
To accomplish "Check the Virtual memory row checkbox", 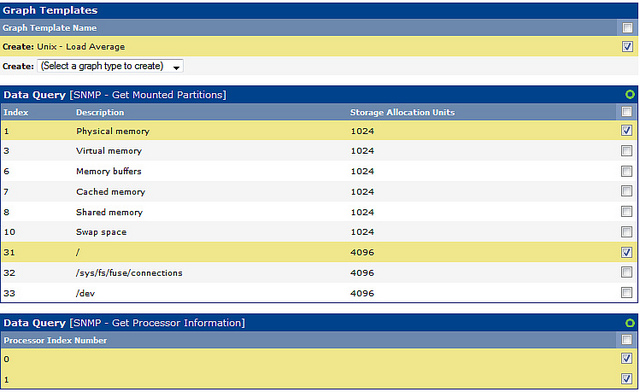I will coord(626,151).
